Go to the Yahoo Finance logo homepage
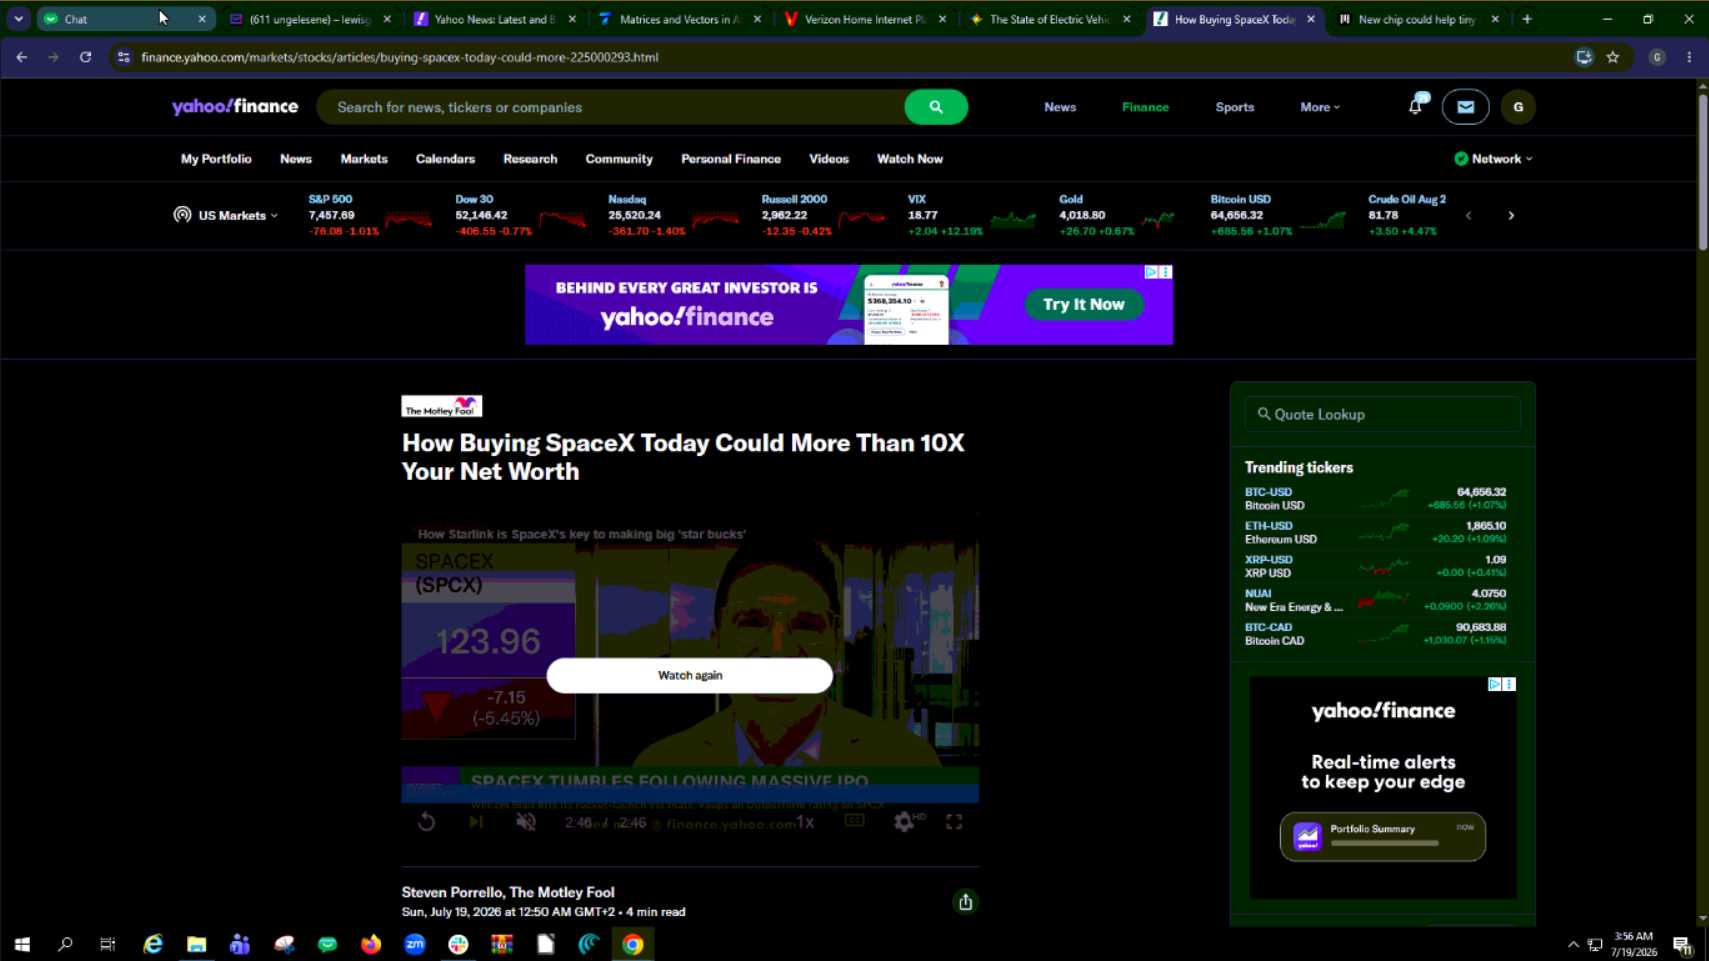Image resolution: width=1709 pixels, height=961 pixels. [235, 107]
